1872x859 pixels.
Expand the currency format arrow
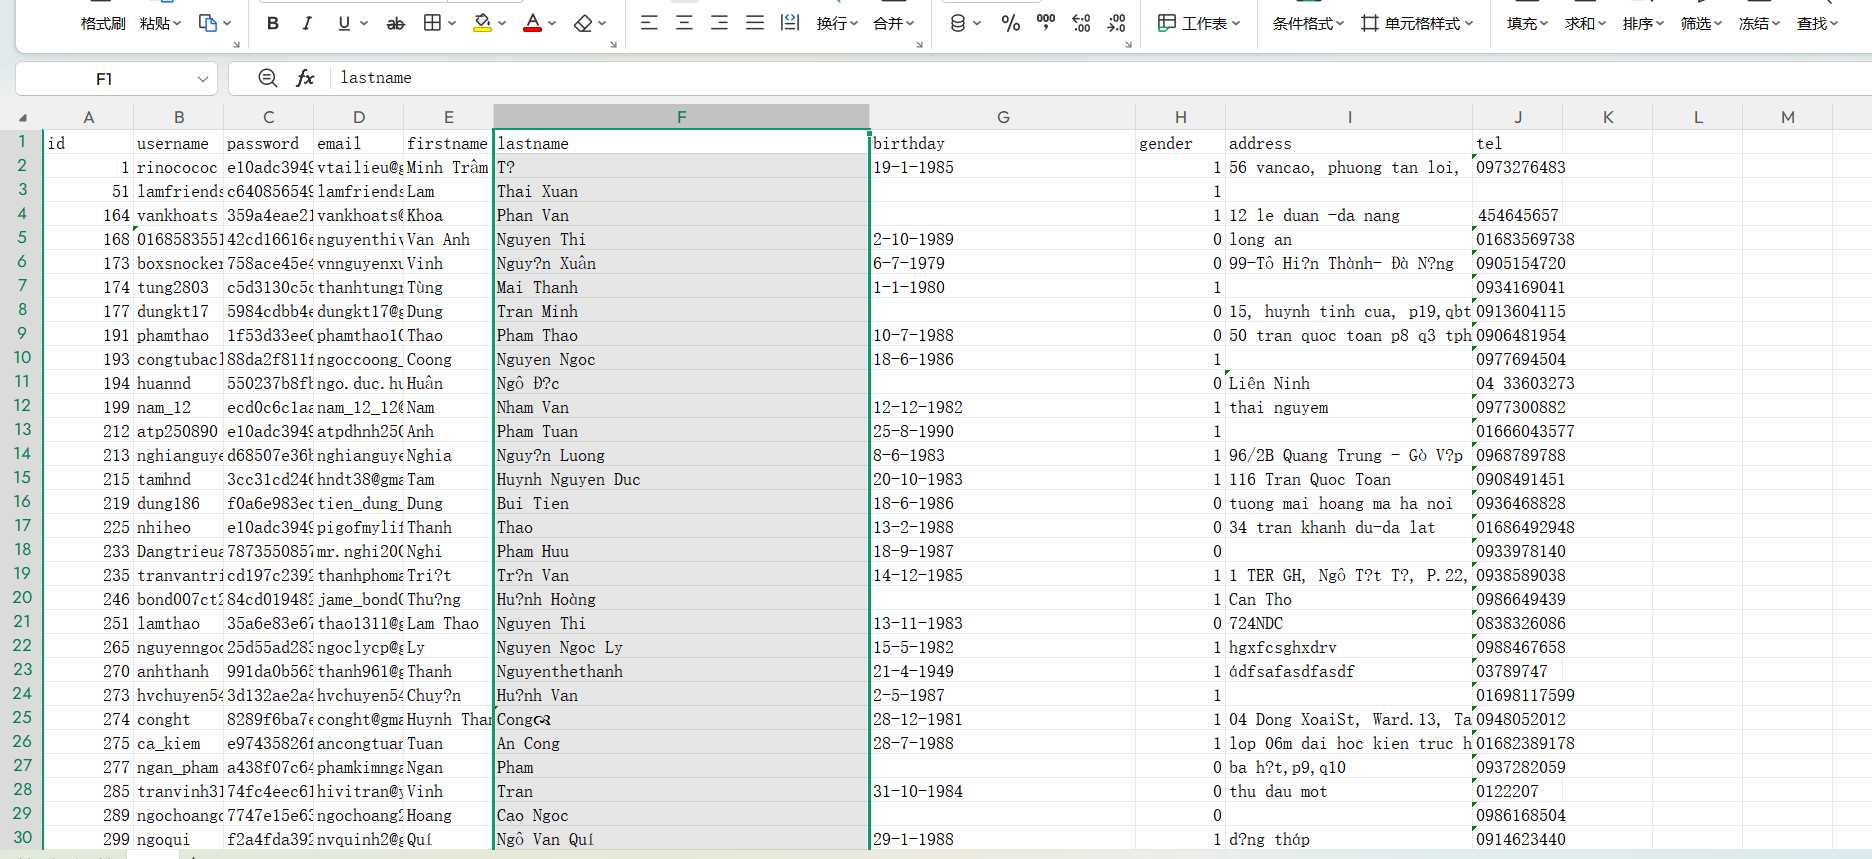tap(977, 23)
